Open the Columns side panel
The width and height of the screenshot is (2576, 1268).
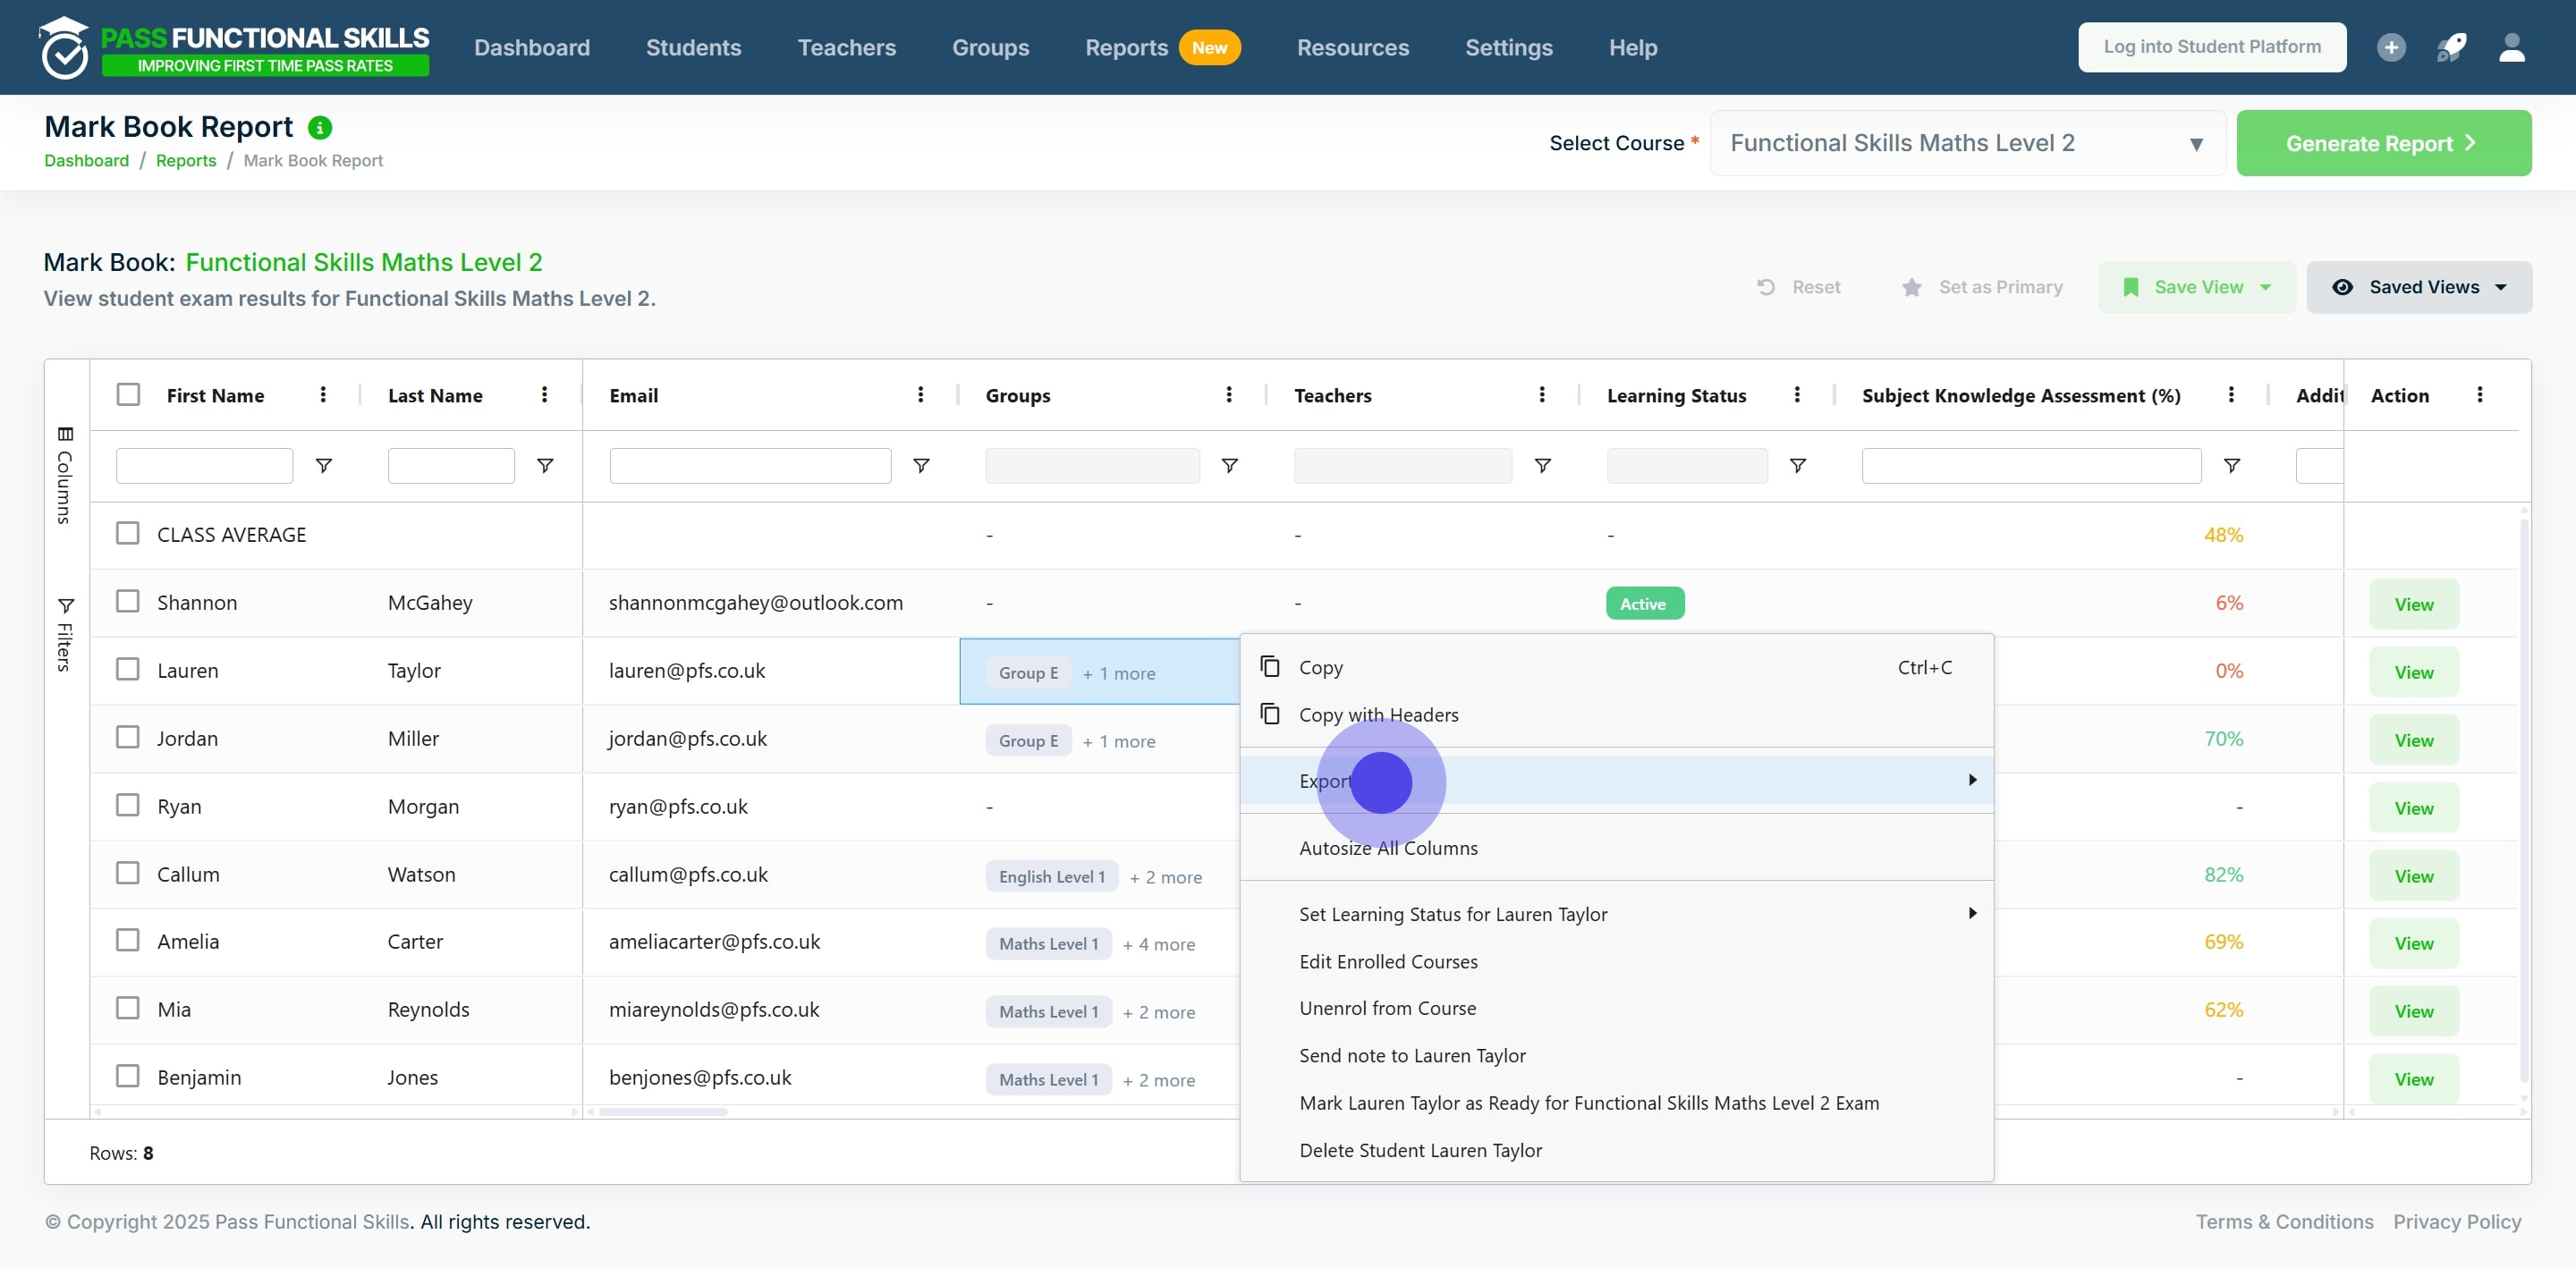pos(65,477)
